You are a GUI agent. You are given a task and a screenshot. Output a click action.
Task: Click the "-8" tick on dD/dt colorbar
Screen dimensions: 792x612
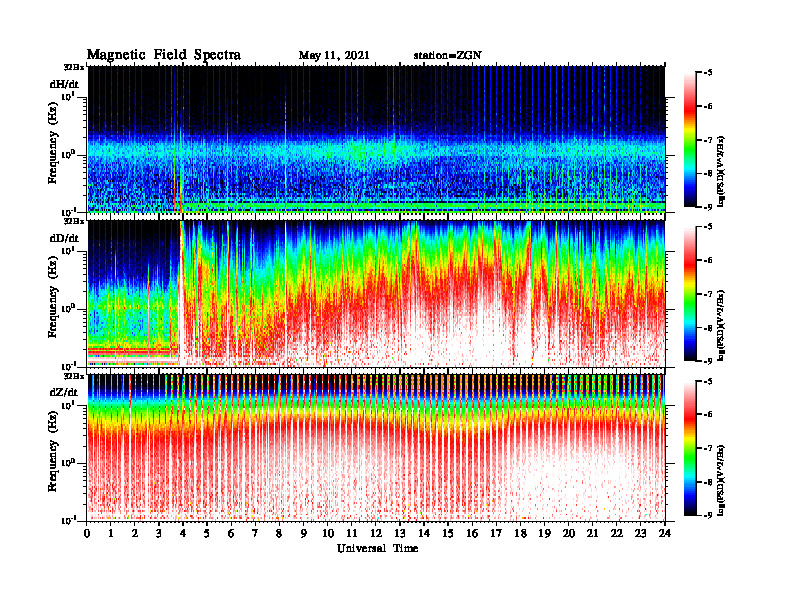coord(707,328)
